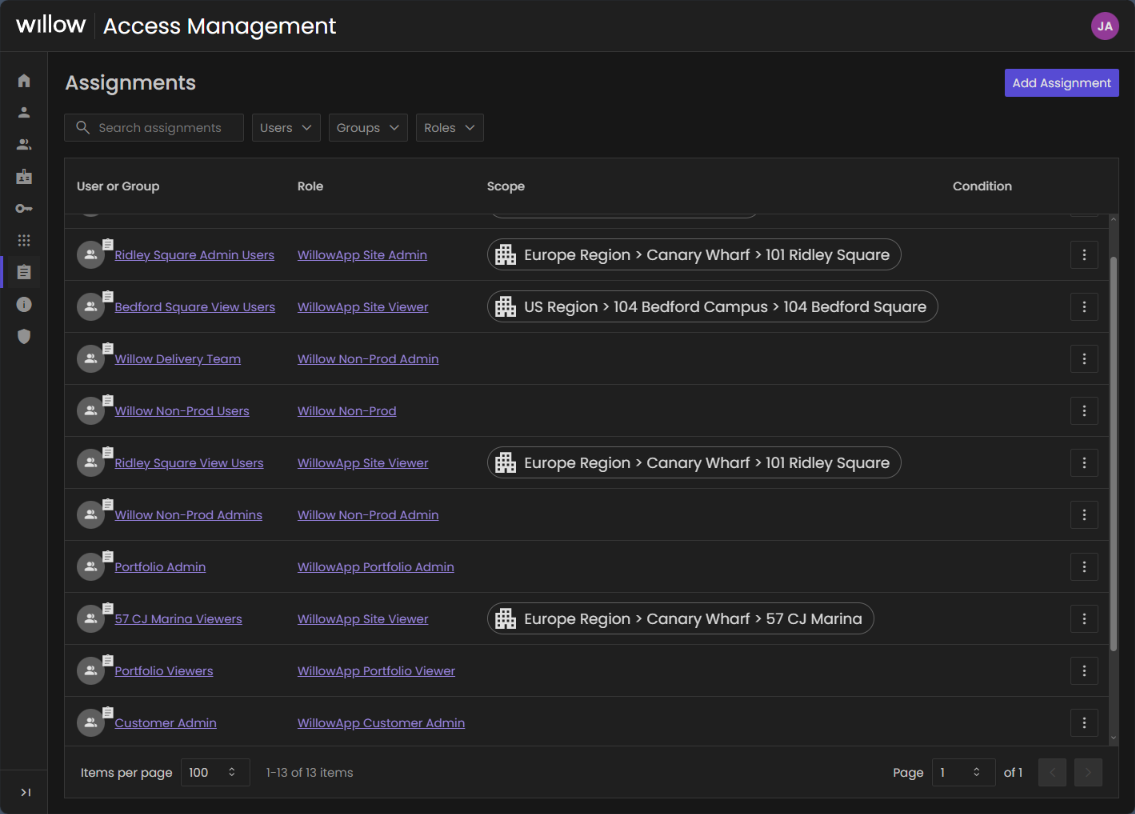Click the Scope column header
The height and width of the screenshot is (814, 1135).
pyautogui.click(x=505, y=186)
